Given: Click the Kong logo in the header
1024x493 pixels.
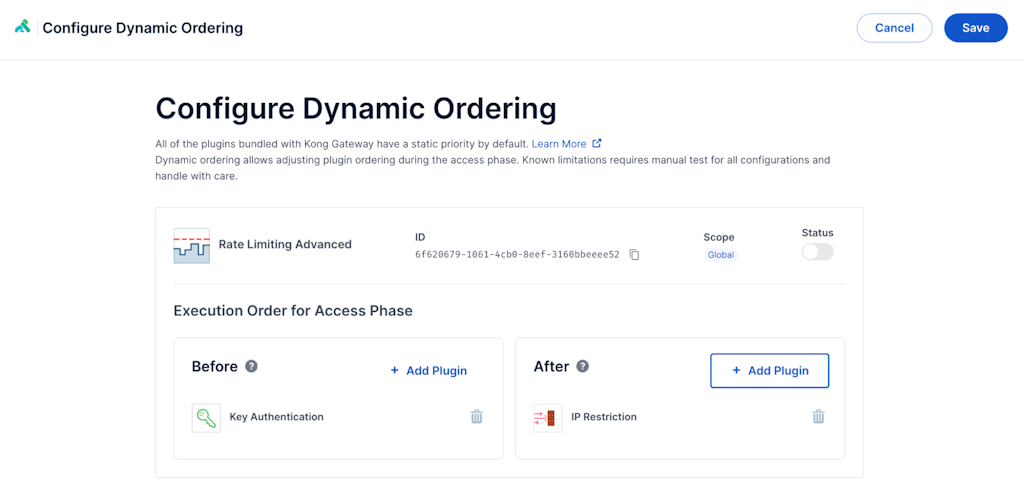Looking at the screenshot, I should tap(22, 27).
